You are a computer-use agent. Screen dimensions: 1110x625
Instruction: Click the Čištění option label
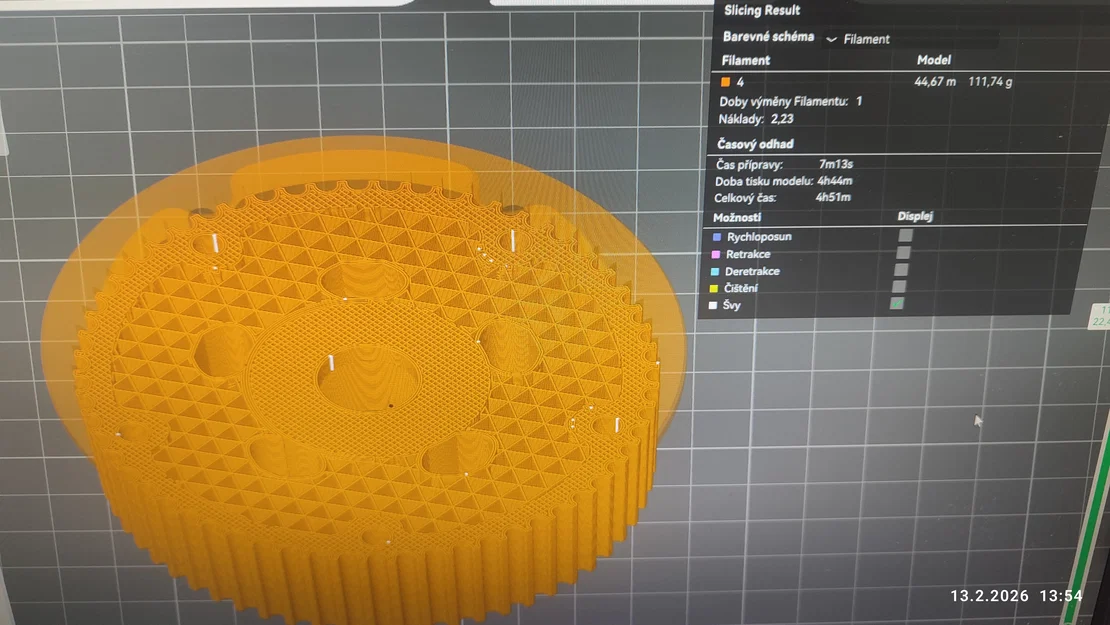tap(740, 288)
